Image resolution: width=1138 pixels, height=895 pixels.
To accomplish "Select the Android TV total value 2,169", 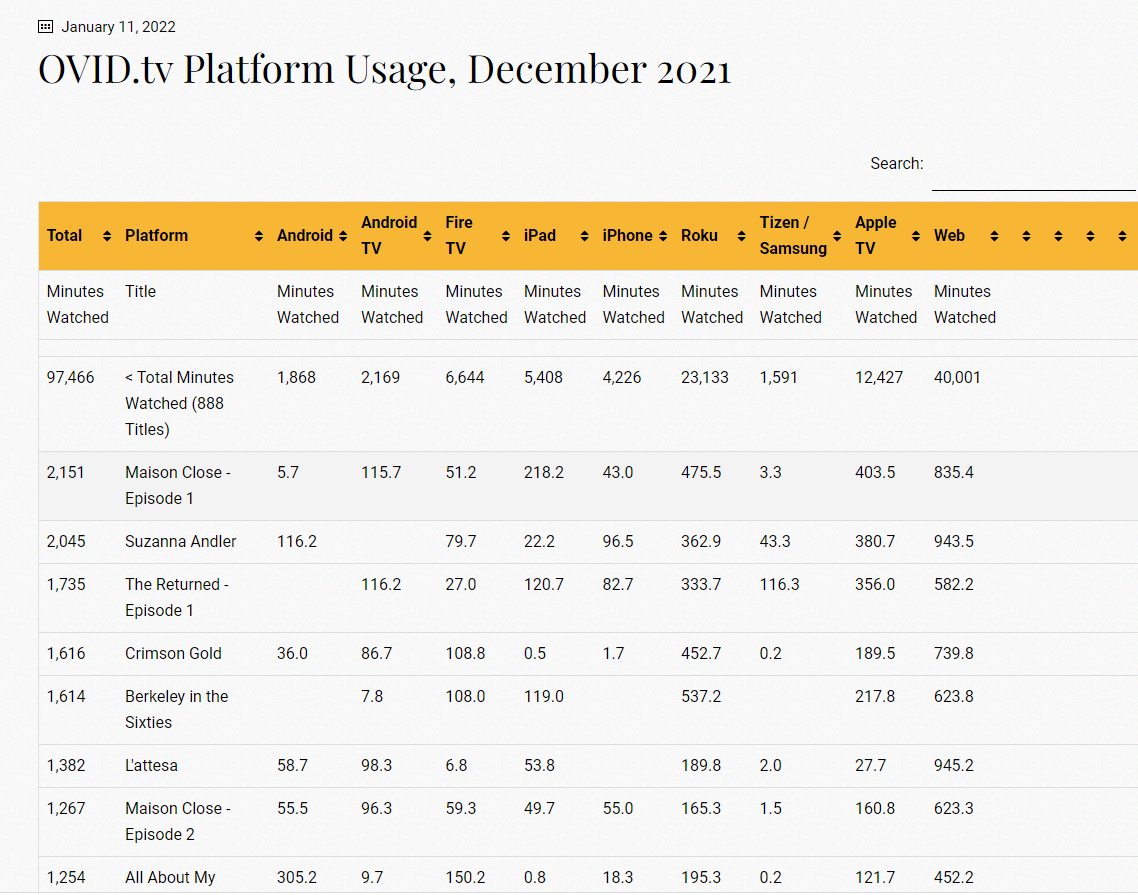I will tap(380, 377).
